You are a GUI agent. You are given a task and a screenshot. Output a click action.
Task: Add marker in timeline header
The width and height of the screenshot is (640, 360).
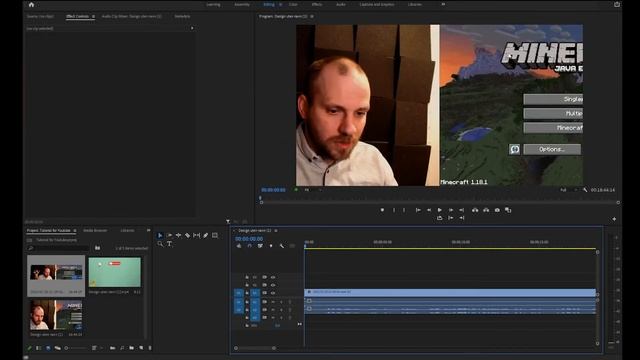[x=271, y=246]
